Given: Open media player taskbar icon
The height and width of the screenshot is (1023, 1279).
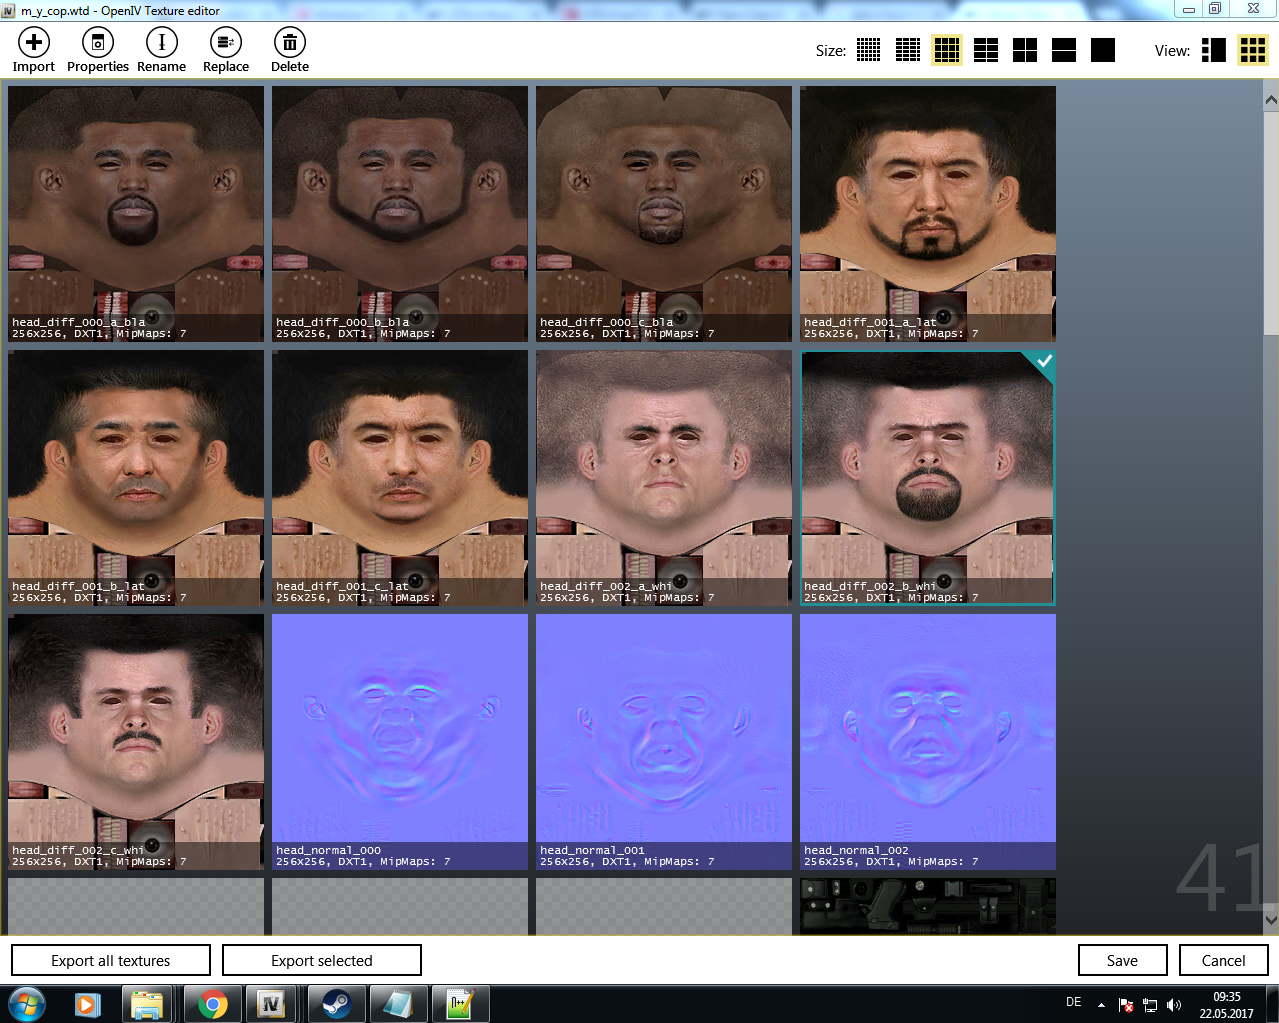Looking at the screenshot, I should tap(88, 1003).
